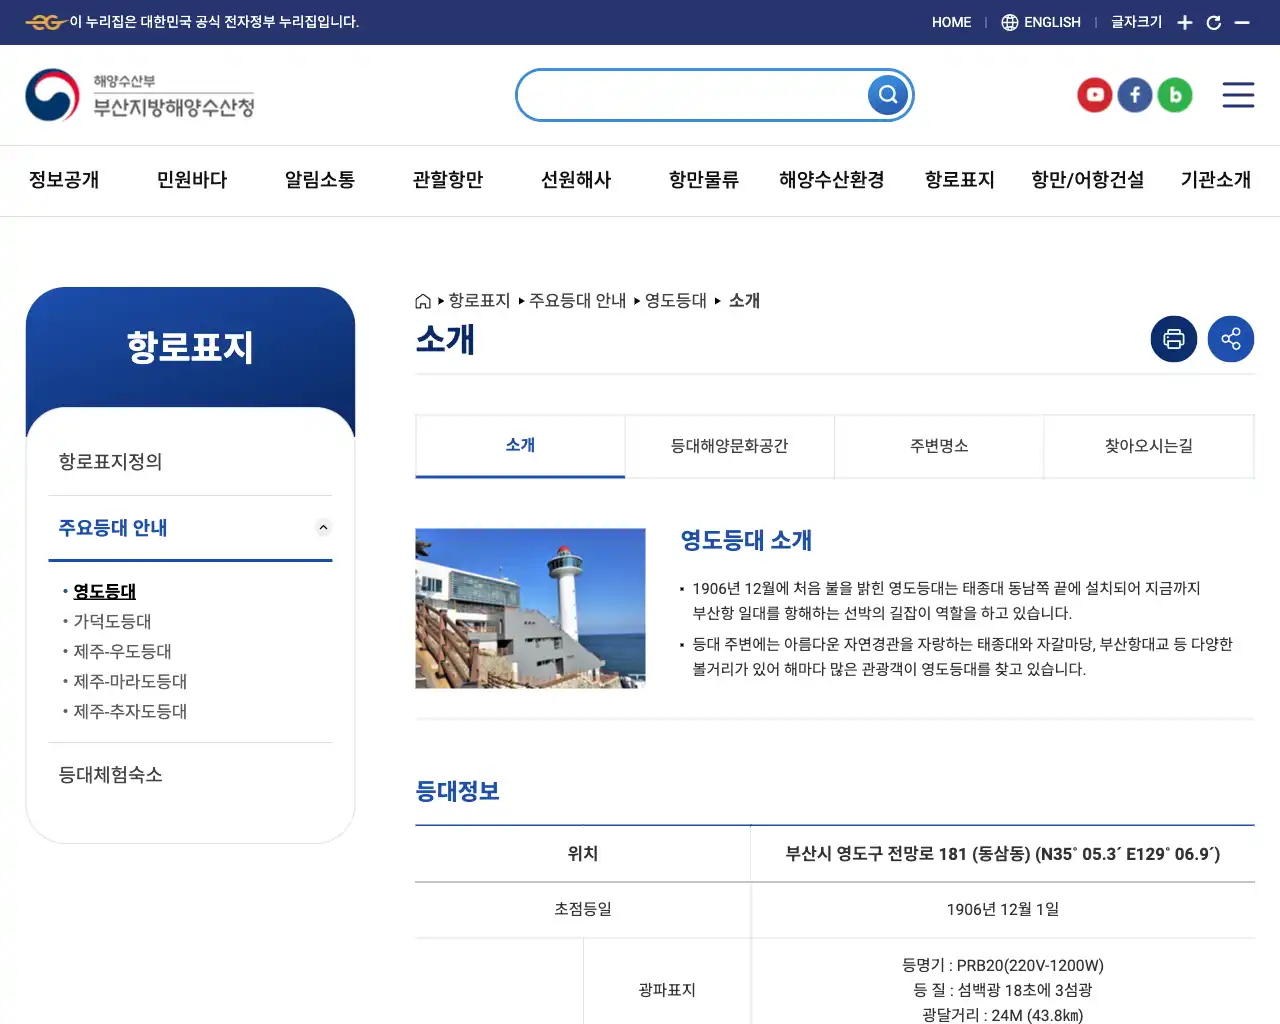Click the address cell 부산시 영도구 전망로 181
The height and width of the screenshot is (1024, 1280).
(x=1003, y=854)
